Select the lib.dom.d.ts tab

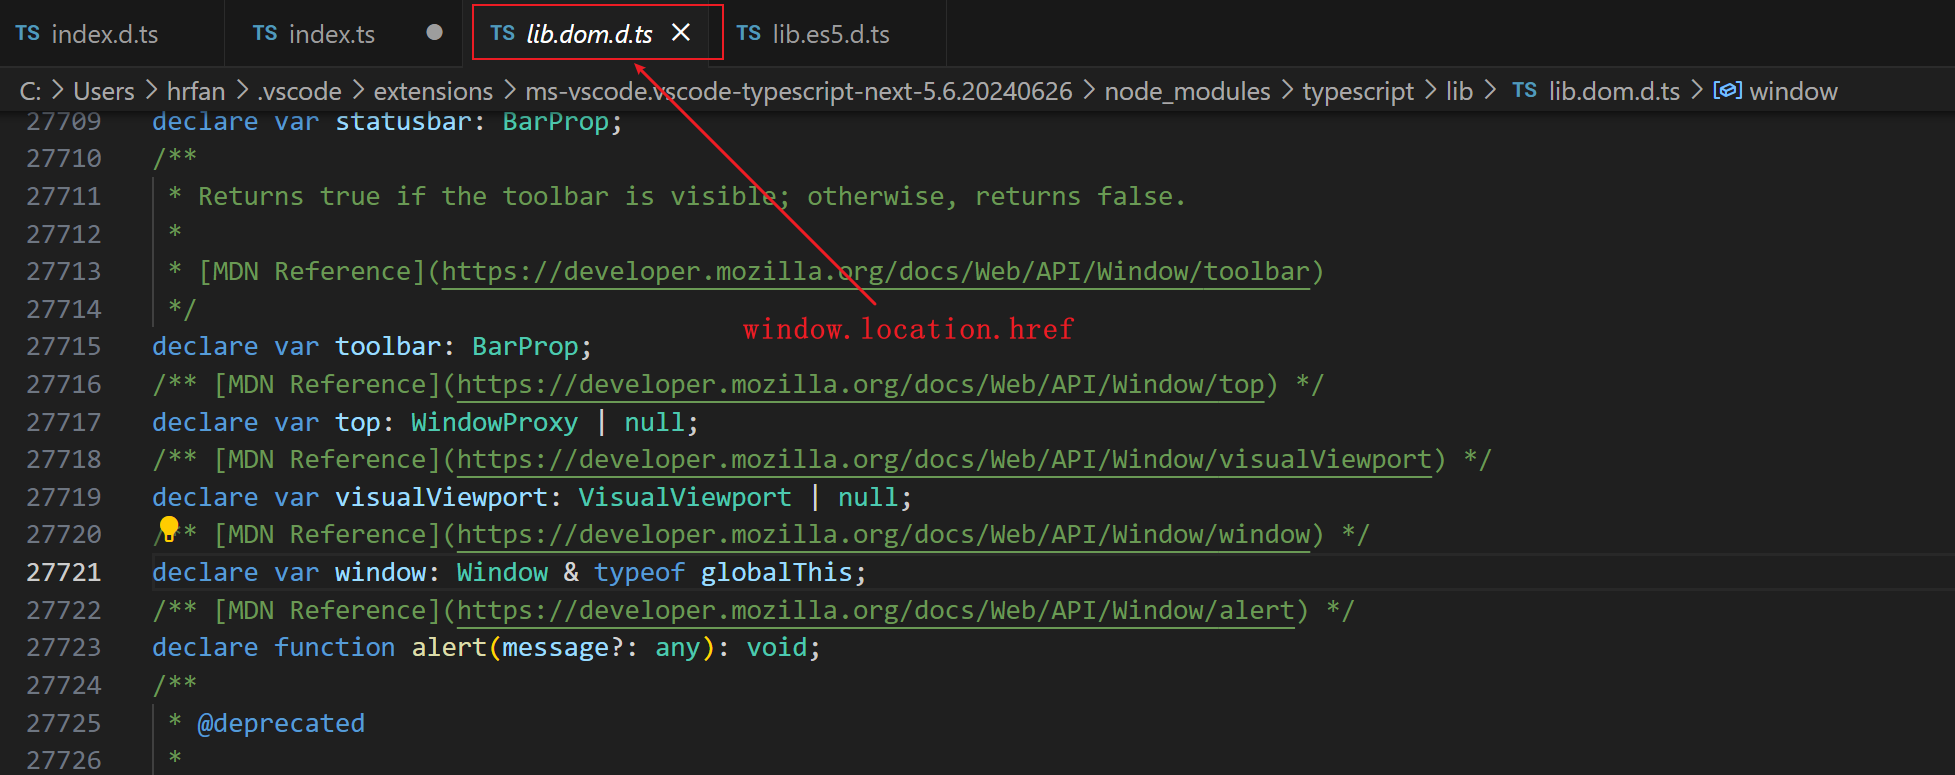point(589,34)
